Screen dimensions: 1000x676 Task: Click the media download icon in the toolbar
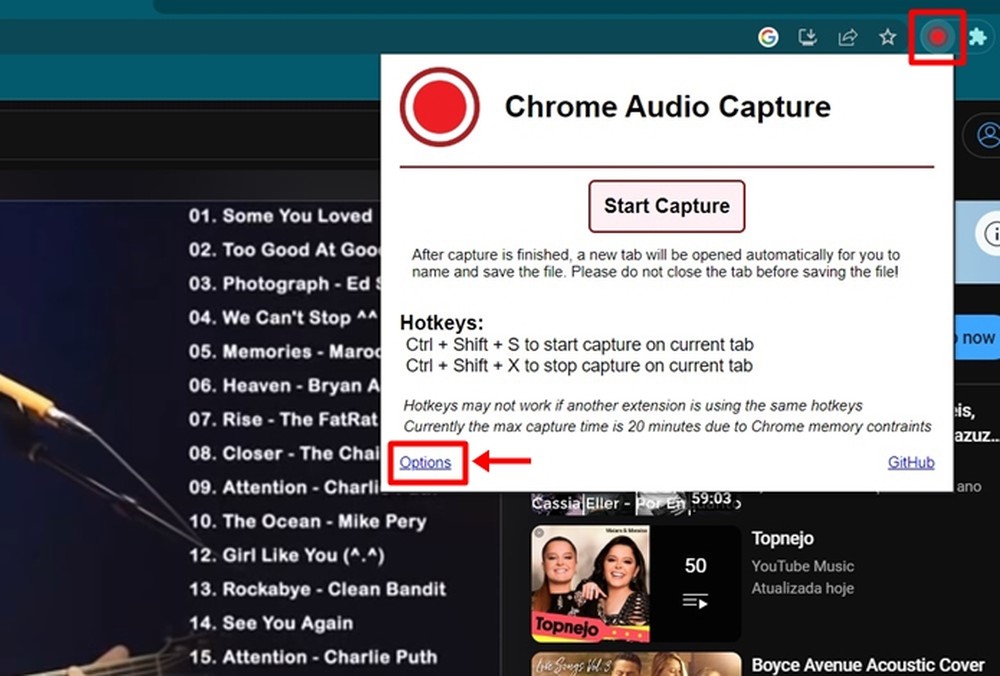point(806,37)
